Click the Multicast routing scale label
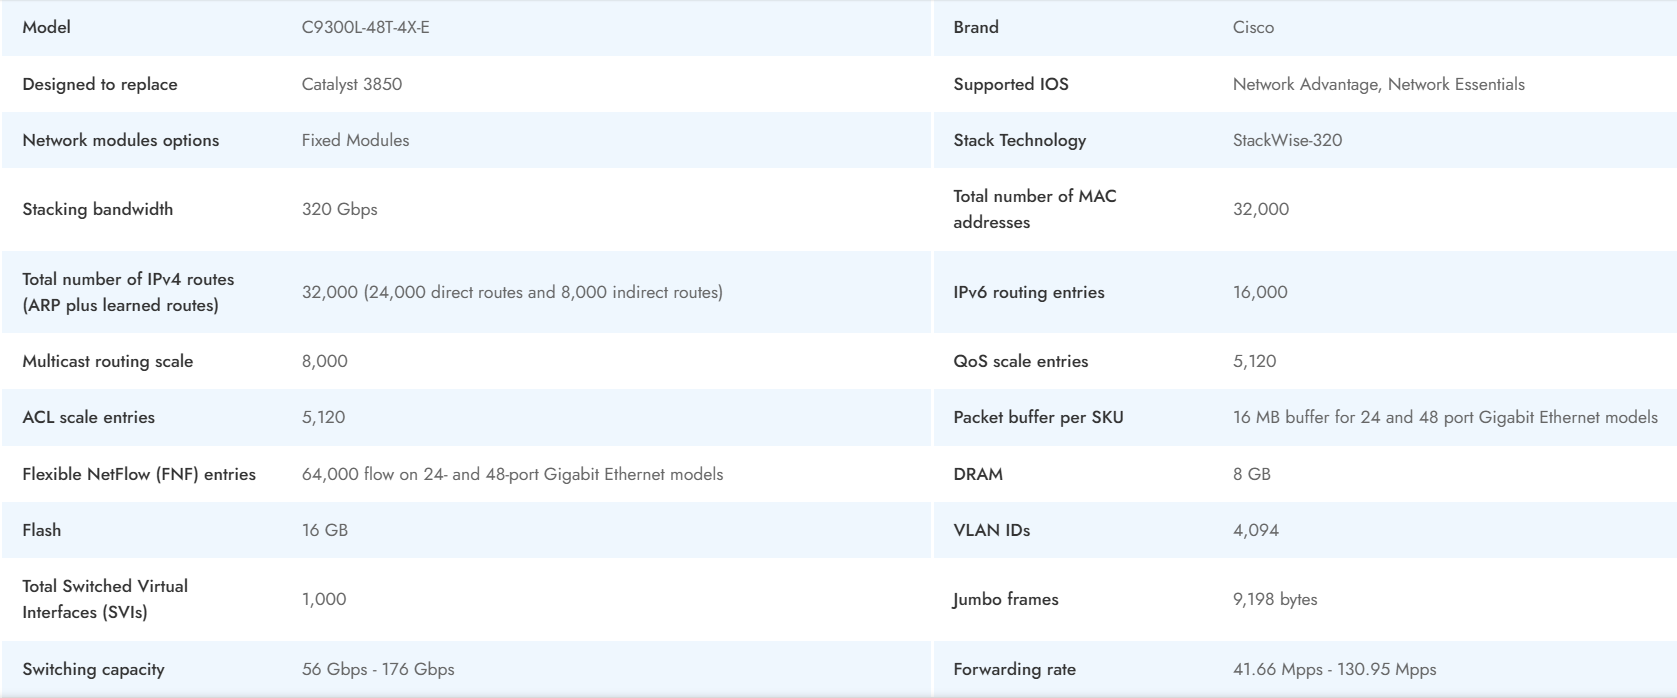The image size is (1677, 698). click(x=107, y=361)
